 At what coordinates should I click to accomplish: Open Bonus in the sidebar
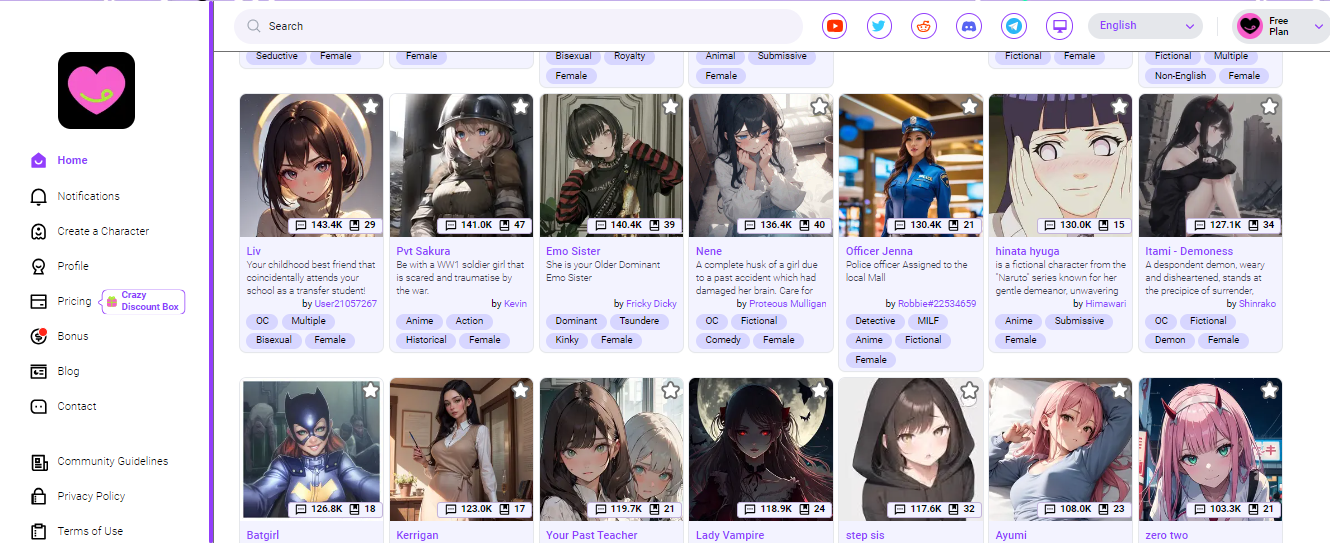pyautogui.click(x=73, y=336)
